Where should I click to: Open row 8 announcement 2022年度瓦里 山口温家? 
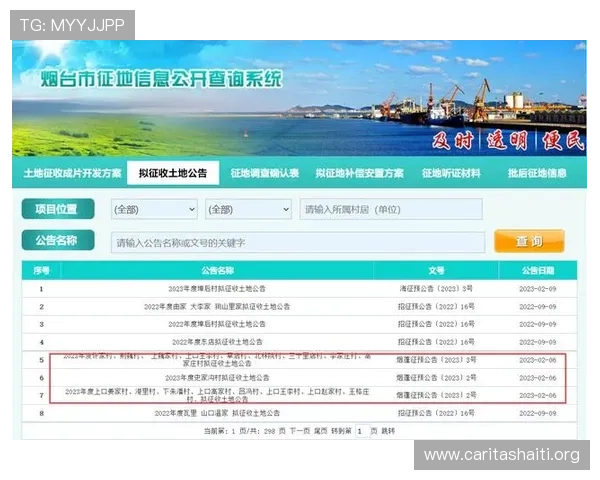217,413
